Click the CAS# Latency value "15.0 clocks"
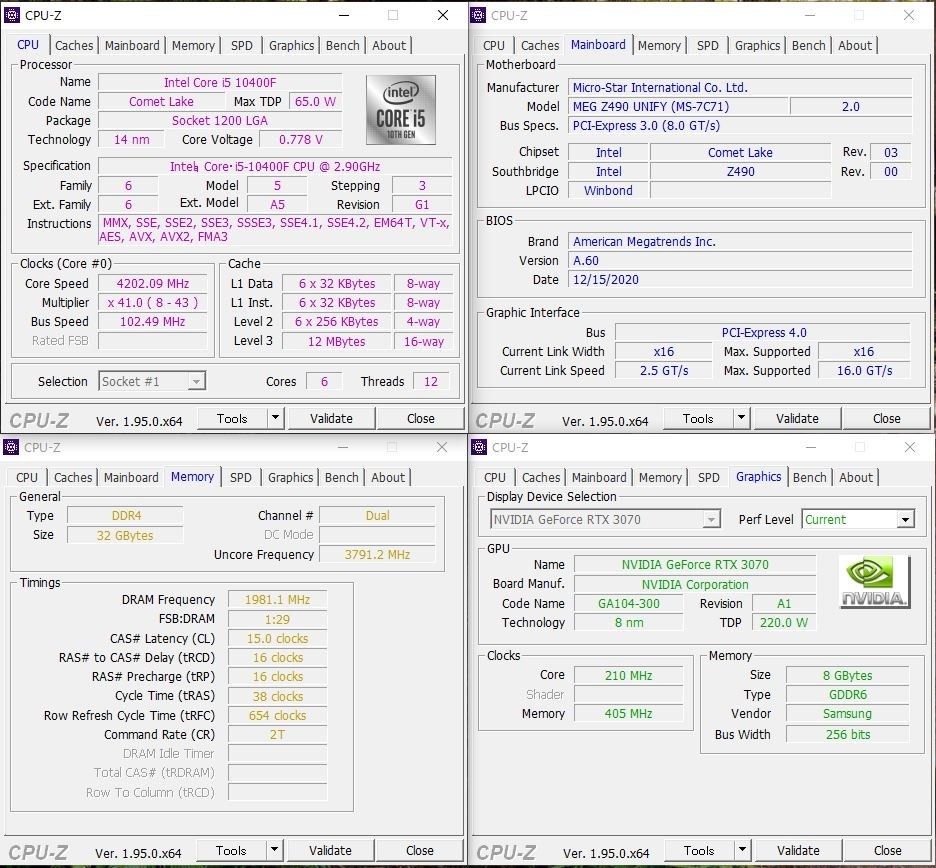 pyautogui.click(x=278, y=639)
